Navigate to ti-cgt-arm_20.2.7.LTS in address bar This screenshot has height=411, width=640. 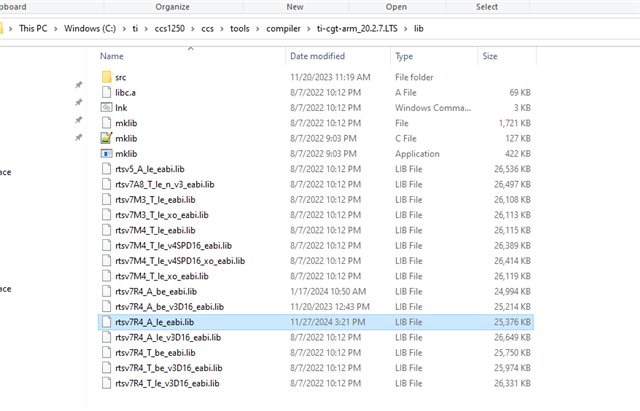357,29
